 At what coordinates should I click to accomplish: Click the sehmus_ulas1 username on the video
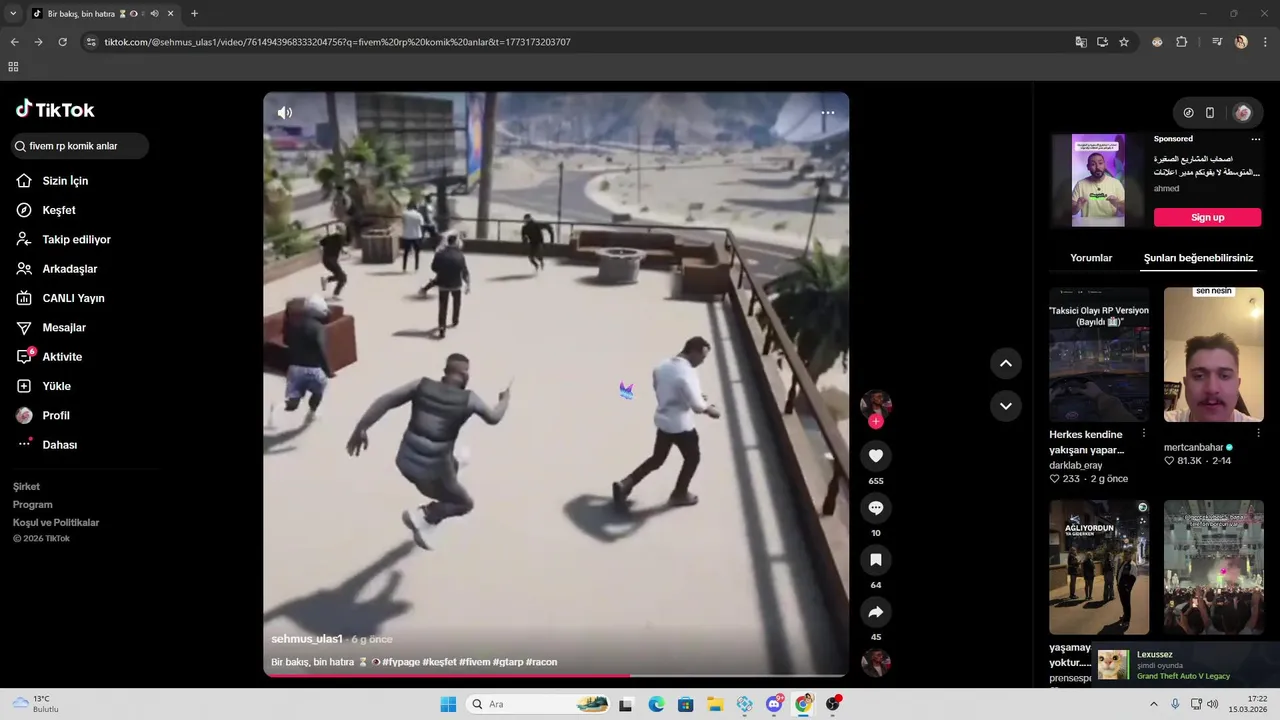307,639
